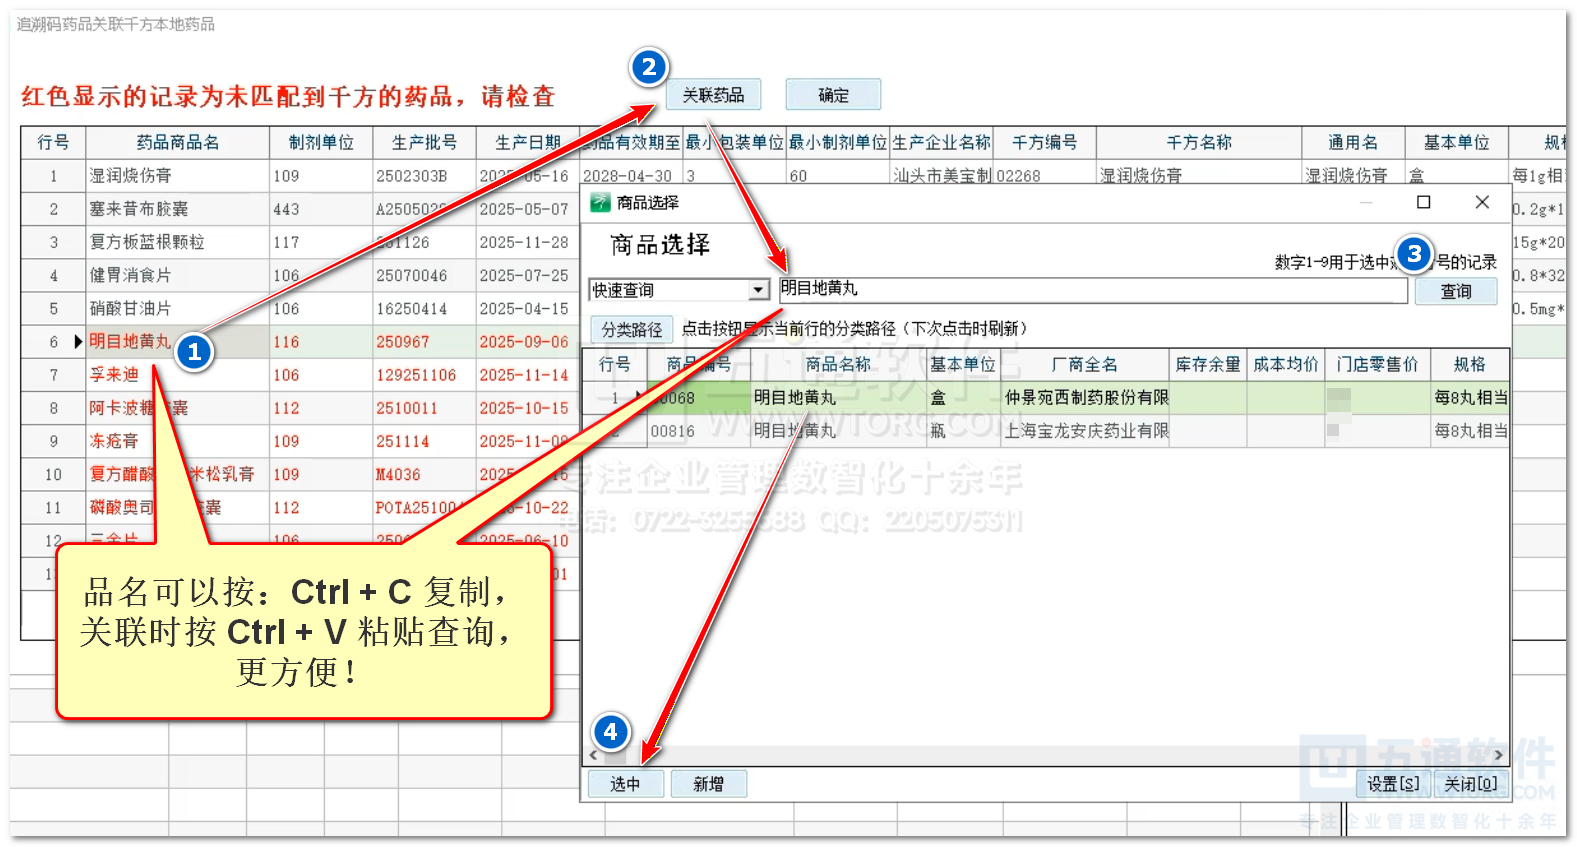Screen dimensions: 1577x847
Task: Maximize the 商品选择 dialog
Action: click(1423, 203)
